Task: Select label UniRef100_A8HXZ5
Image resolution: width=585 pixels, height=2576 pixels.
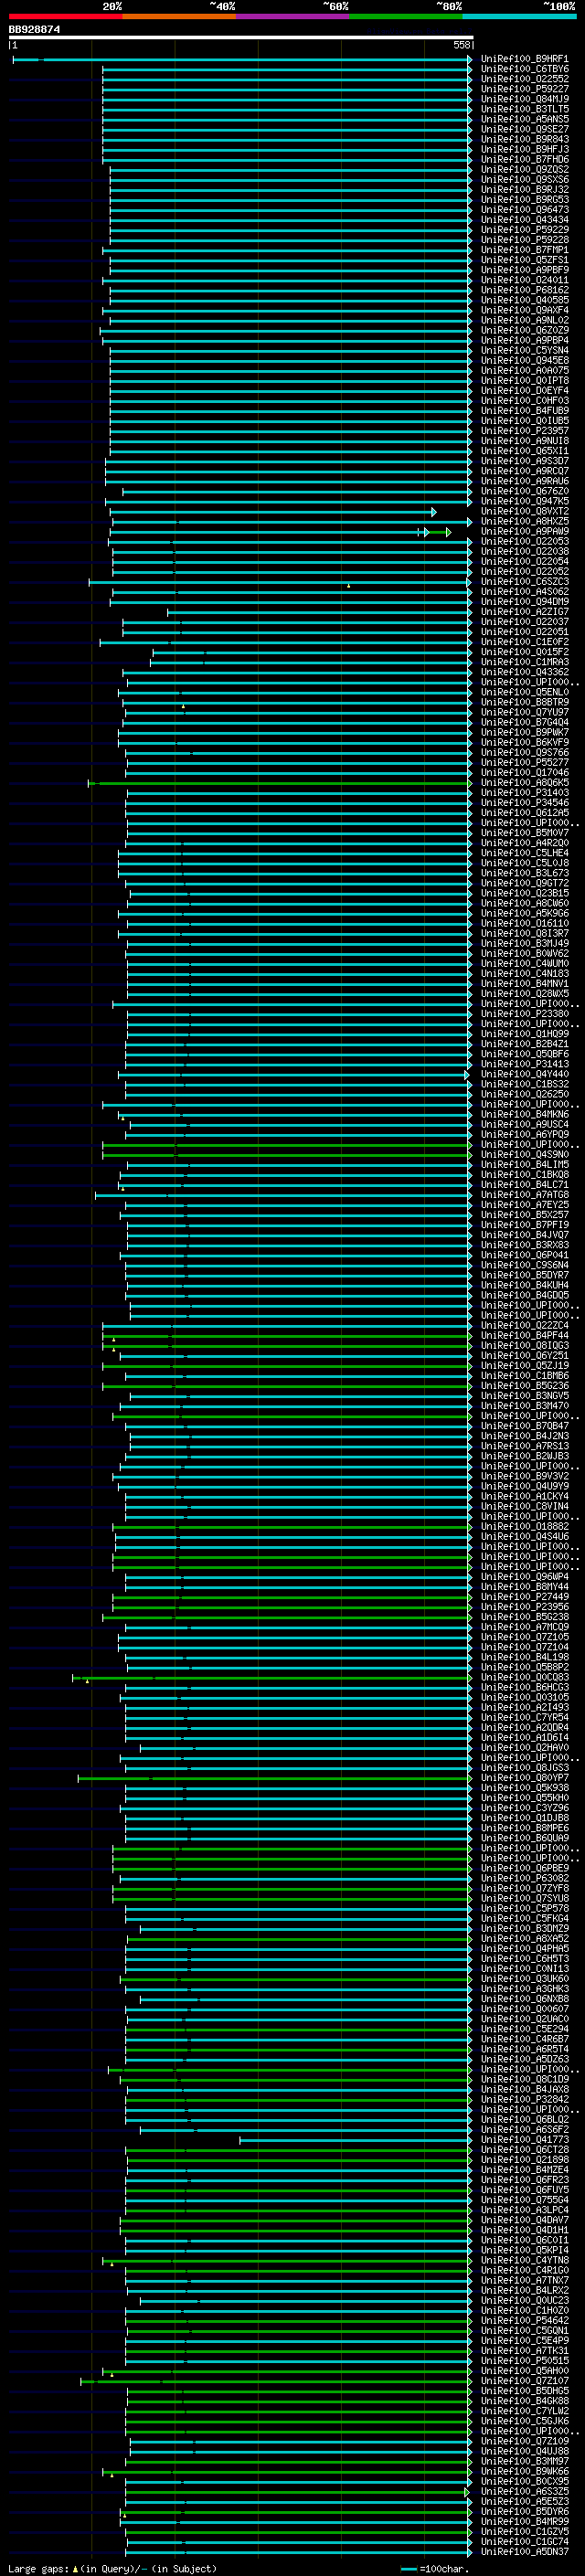Action: click(x=524, y=521)
